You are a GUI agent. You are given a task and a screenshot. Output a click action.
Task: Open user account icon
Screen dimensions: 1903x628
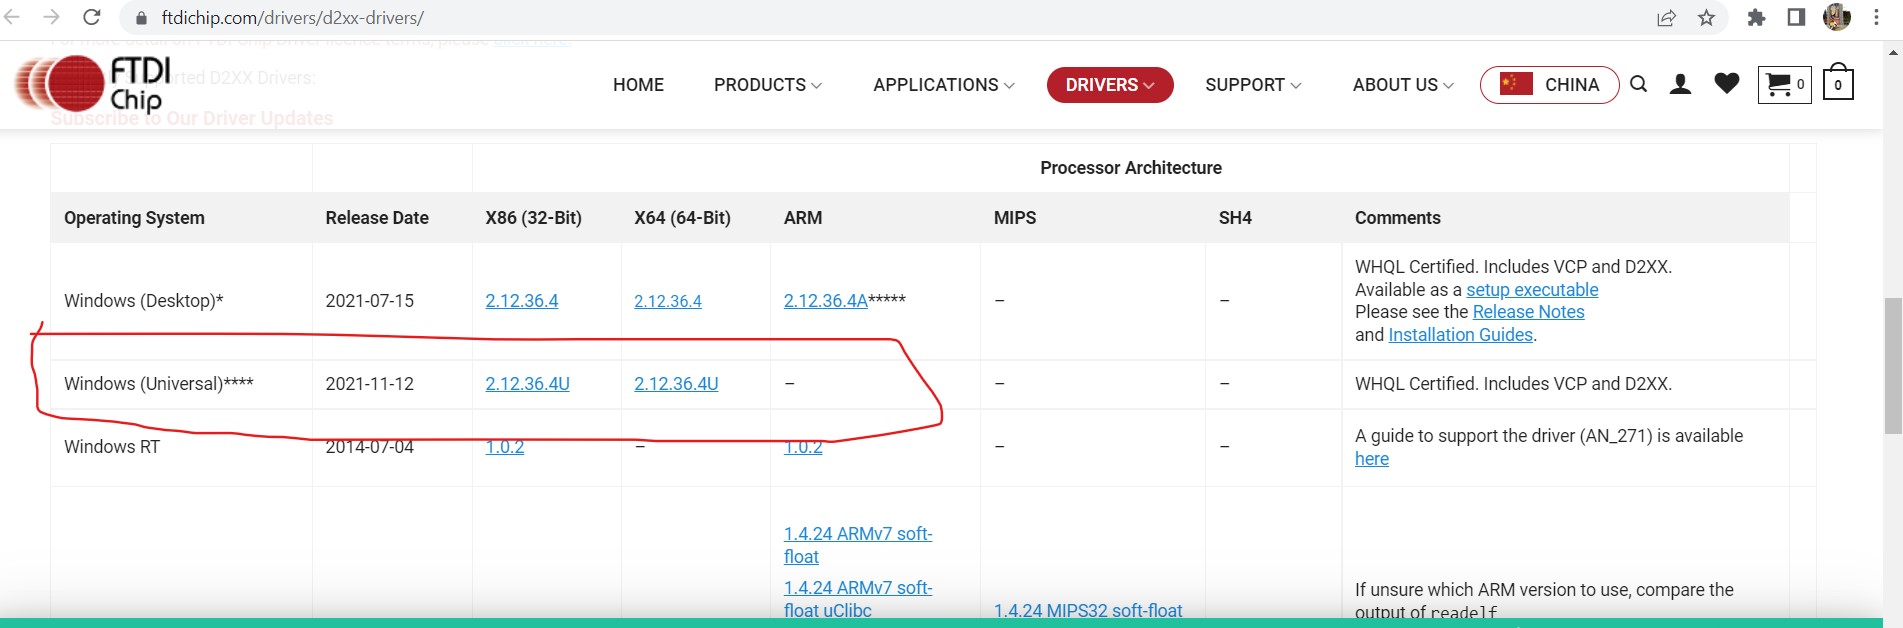point(1681,84)
